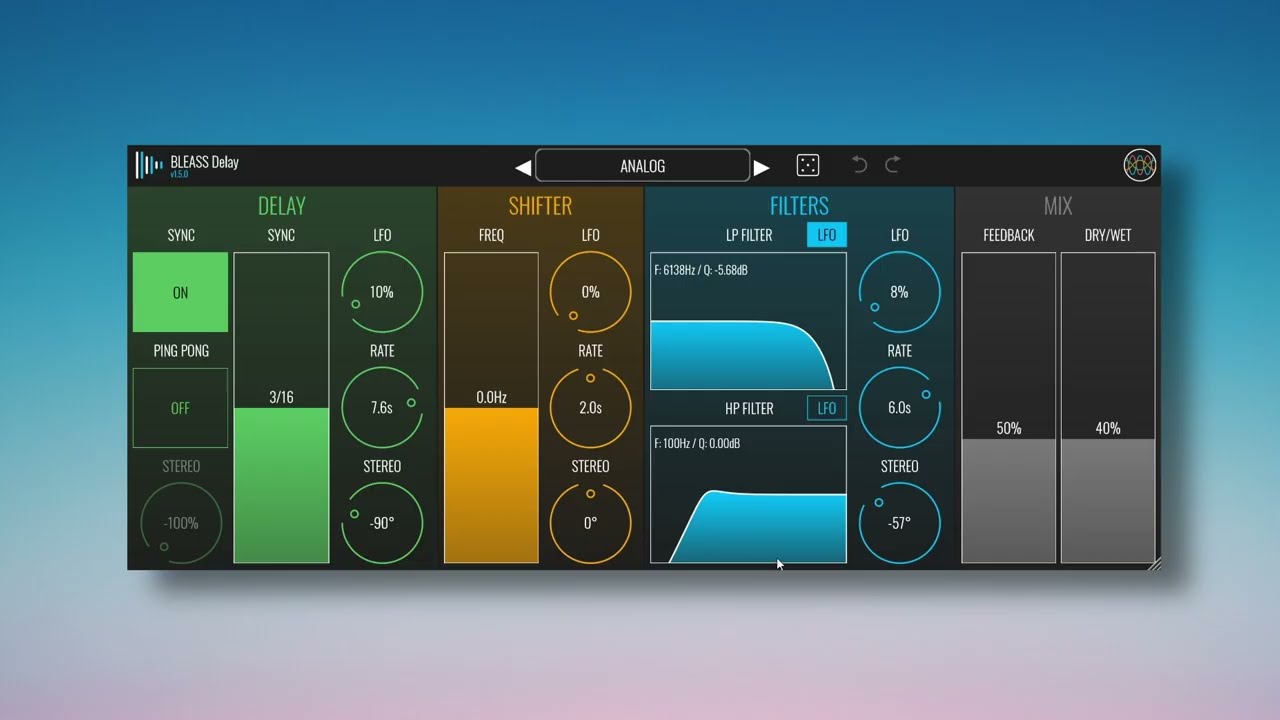Click the PING PONG label
The width and height of the screenshot is (1280, 720).
tap(181, 351)
